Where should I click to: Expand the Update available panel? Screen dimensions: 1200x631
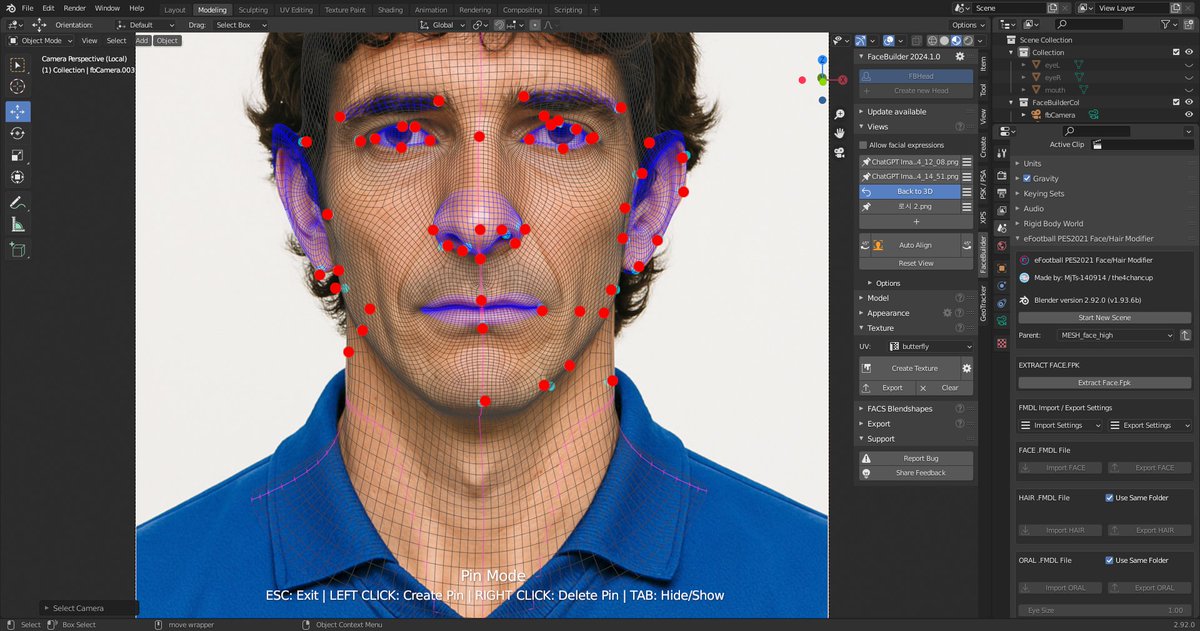pos(896,112)
